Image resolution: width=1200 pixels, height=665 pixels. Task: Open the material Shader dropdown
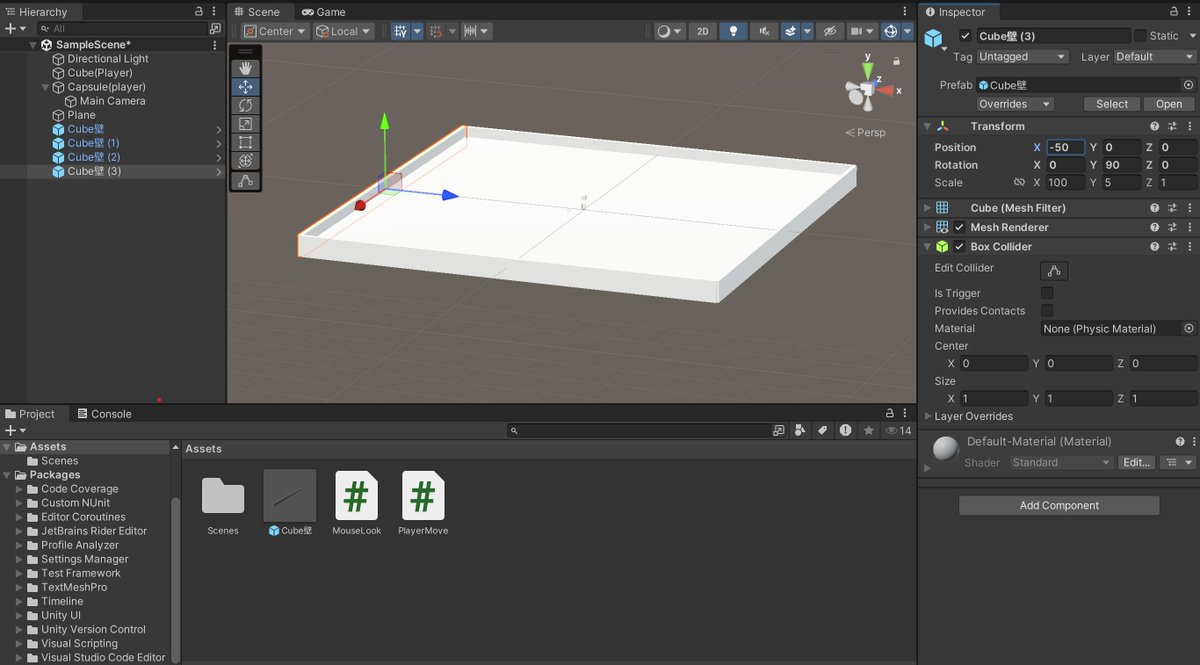[x=1061, y=463]
